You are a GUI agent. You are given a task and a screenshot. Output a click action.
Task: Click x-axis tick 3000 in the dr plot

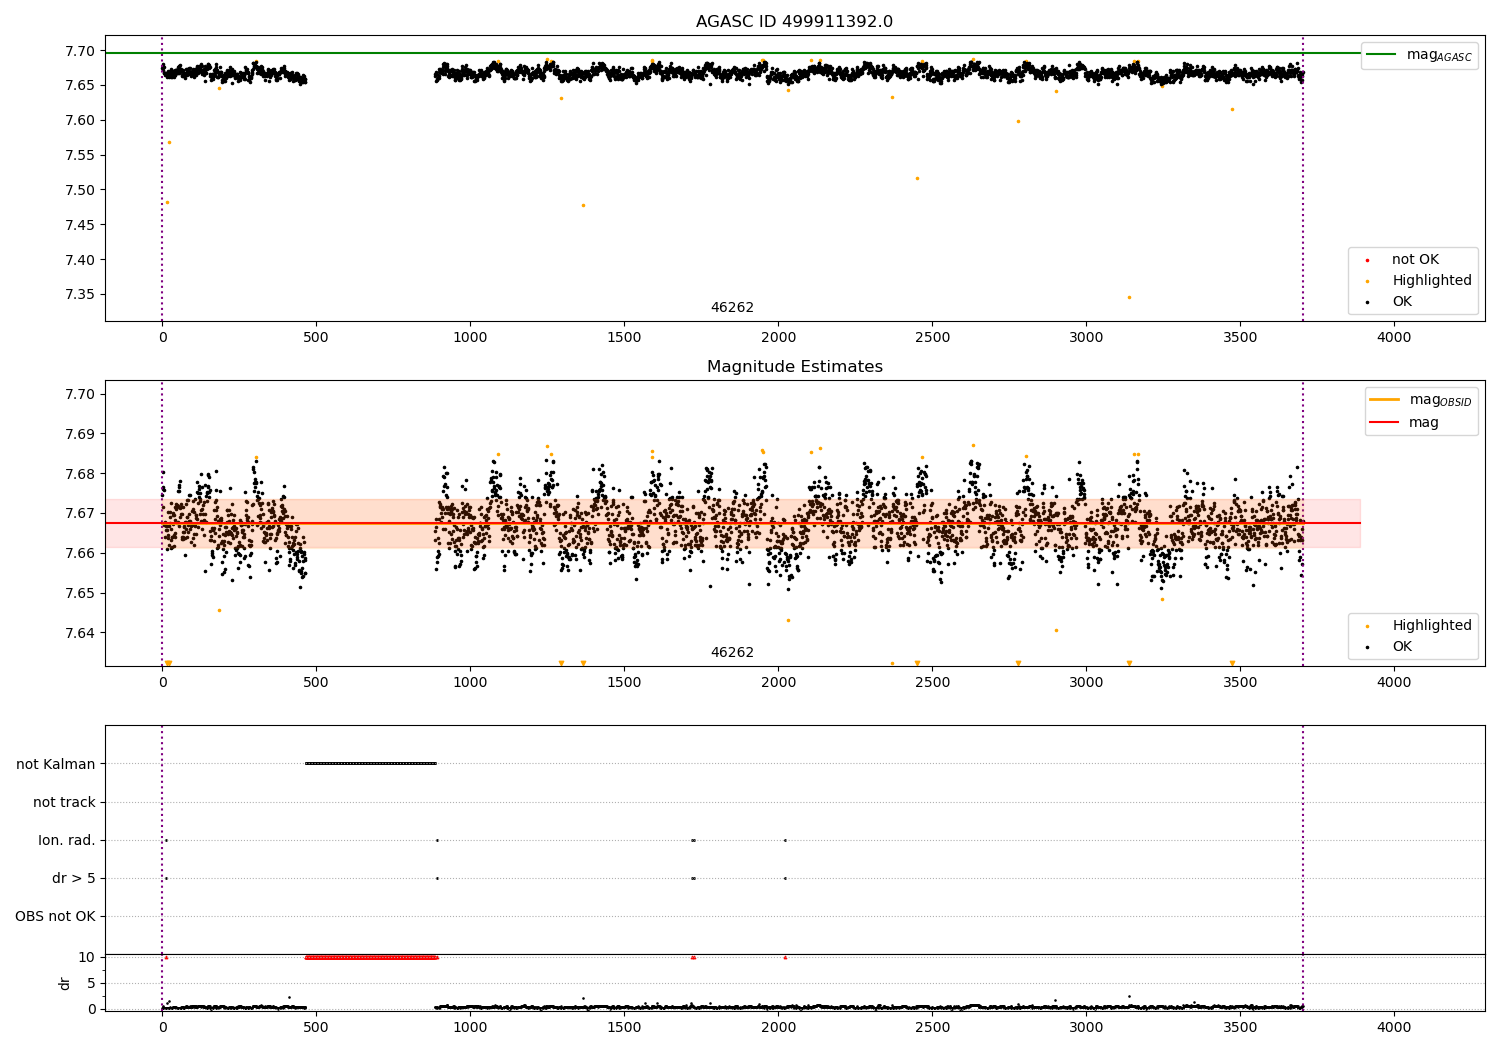[1086, 1027]
